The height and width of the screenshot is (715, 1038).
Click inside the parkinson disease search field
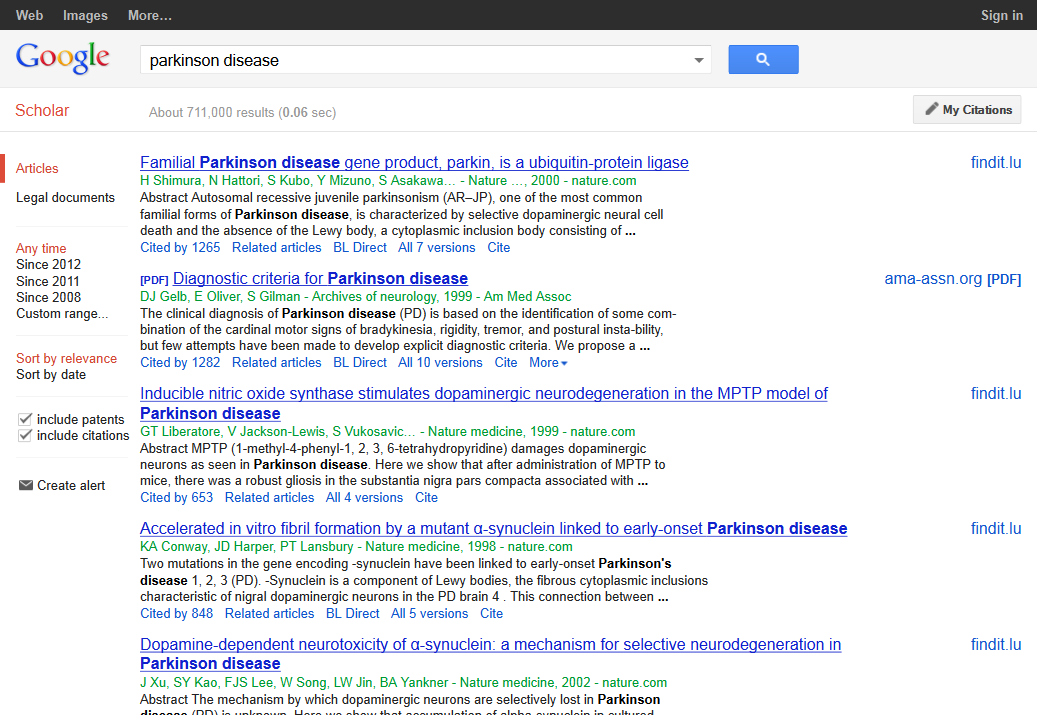tap(415, 60)
